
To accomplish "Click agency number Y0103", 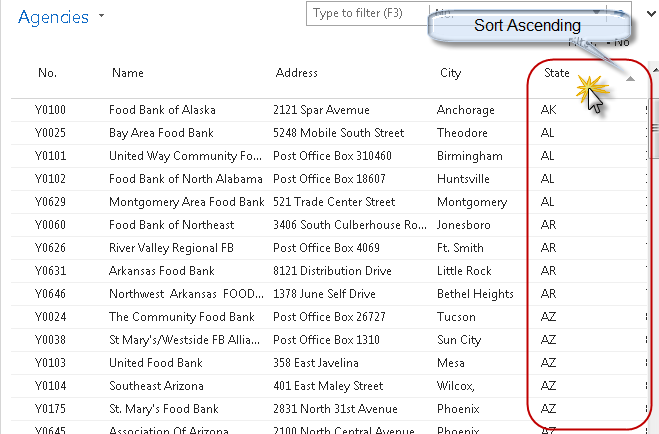I will click(x=51, y=363).
